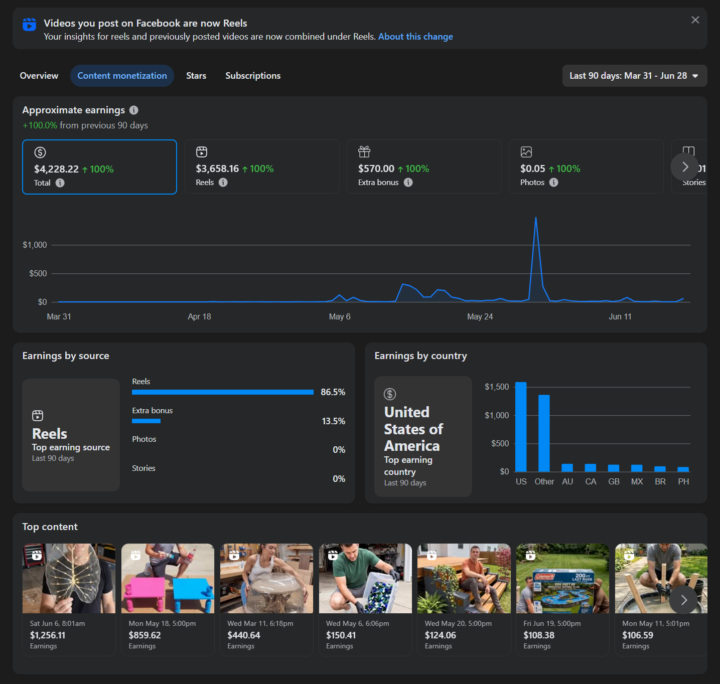Open the About this change link
This screenshot has width=720, height=684.
tap(415, 37)
